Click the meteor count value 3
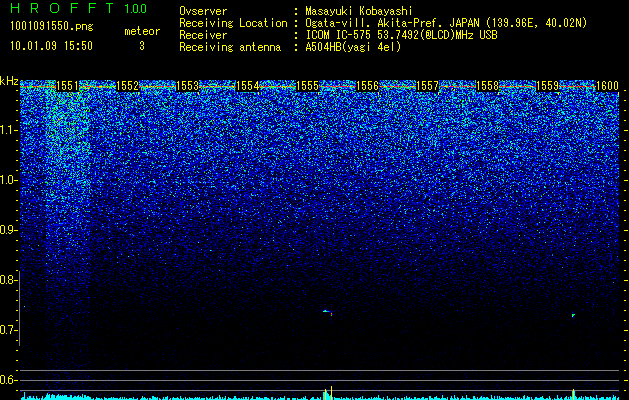 tap(142, 46)
